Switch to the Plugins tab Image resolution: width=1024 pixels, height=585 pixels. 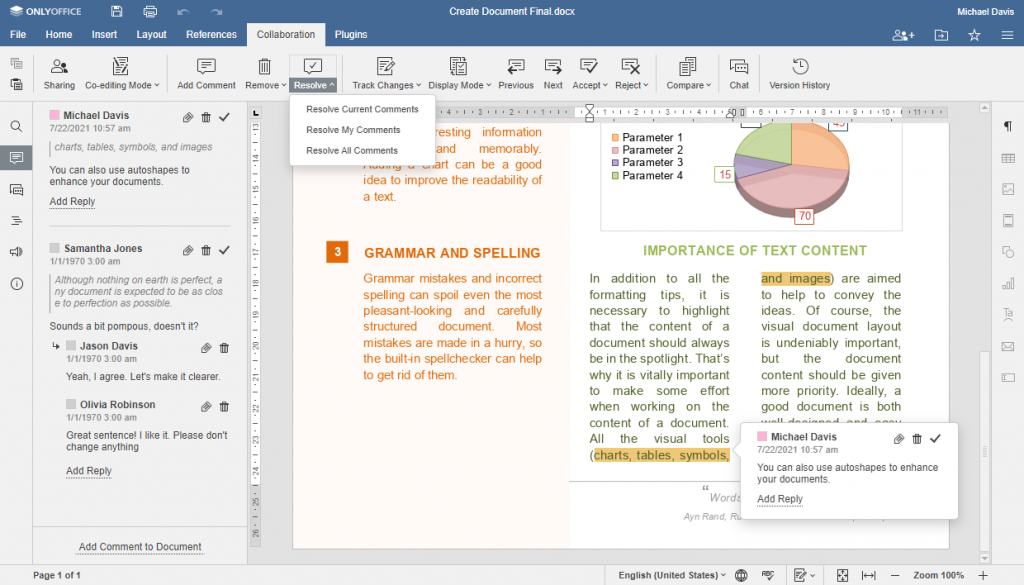[351, 34]
